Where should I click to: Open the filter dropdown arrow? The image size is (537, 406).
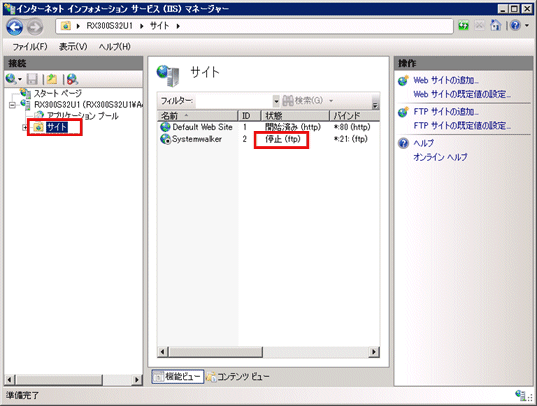[x=276, y=101]
